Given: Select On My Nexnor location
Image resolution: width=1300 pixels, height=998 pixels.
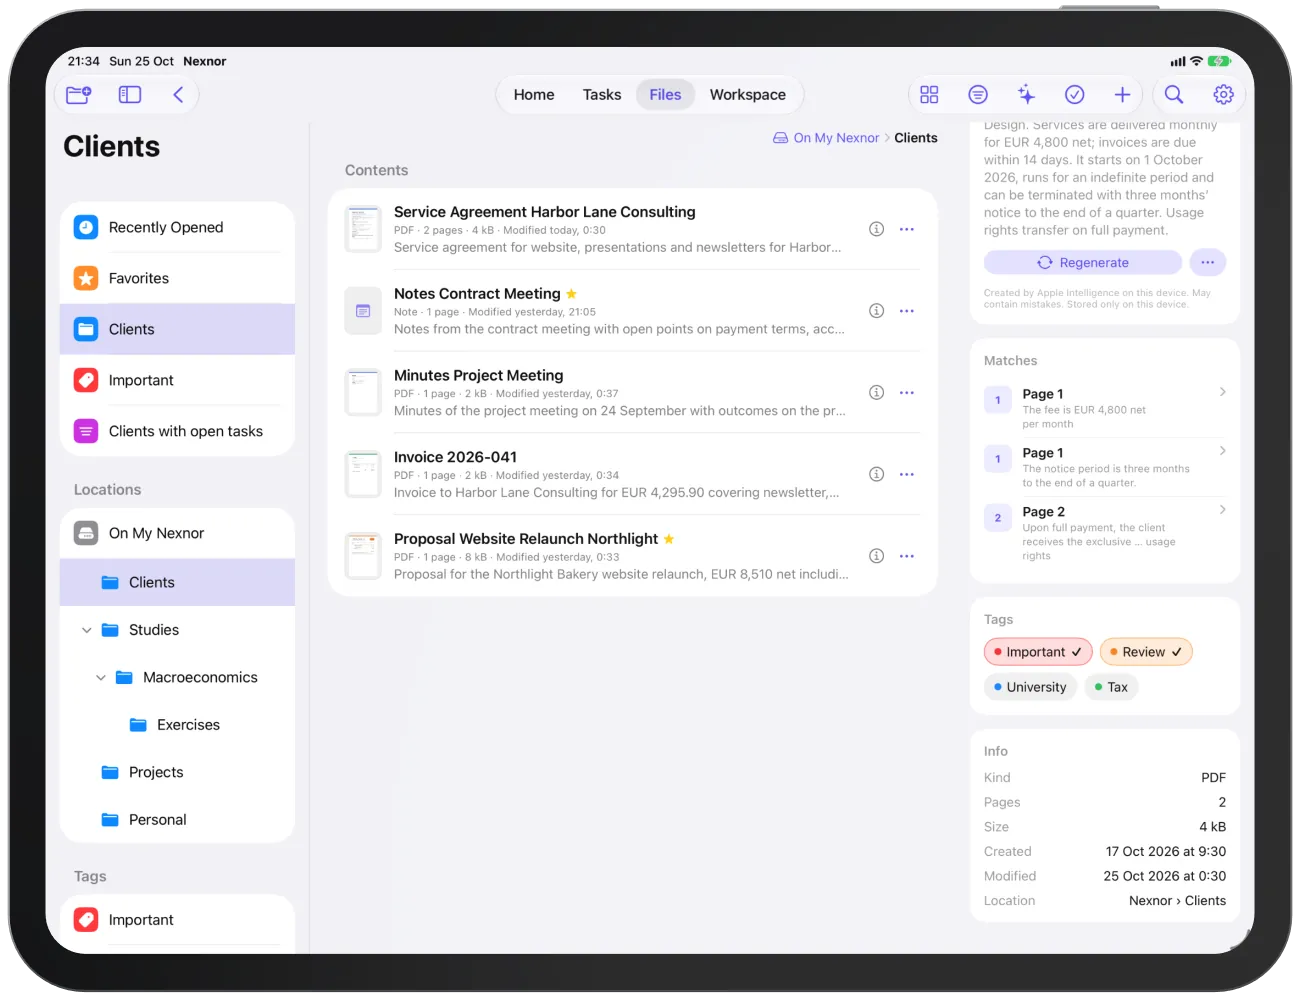Looking at the screenshot, I should point(178,533).
